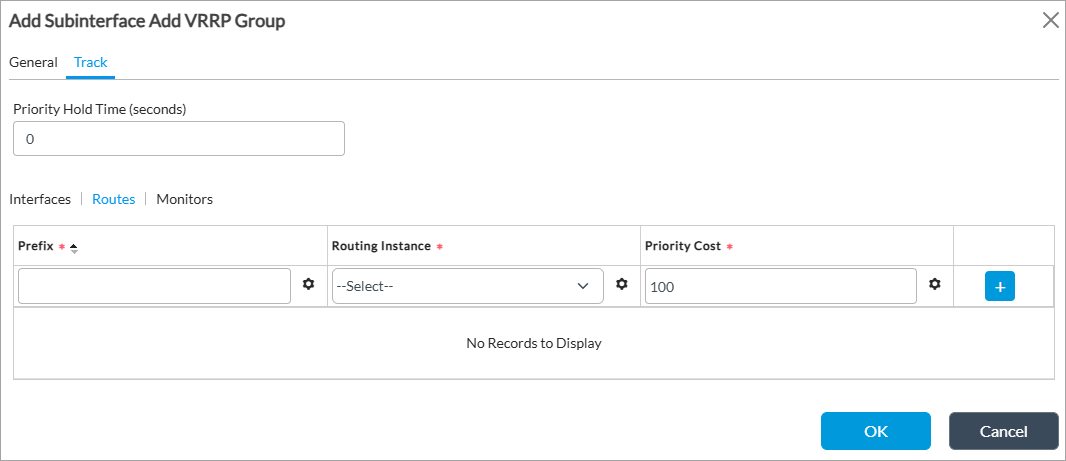Image resolution: width=1066 pixels, height=461 pixels.
Task: Show the Routes tracking section
Action: coord(113,199)
